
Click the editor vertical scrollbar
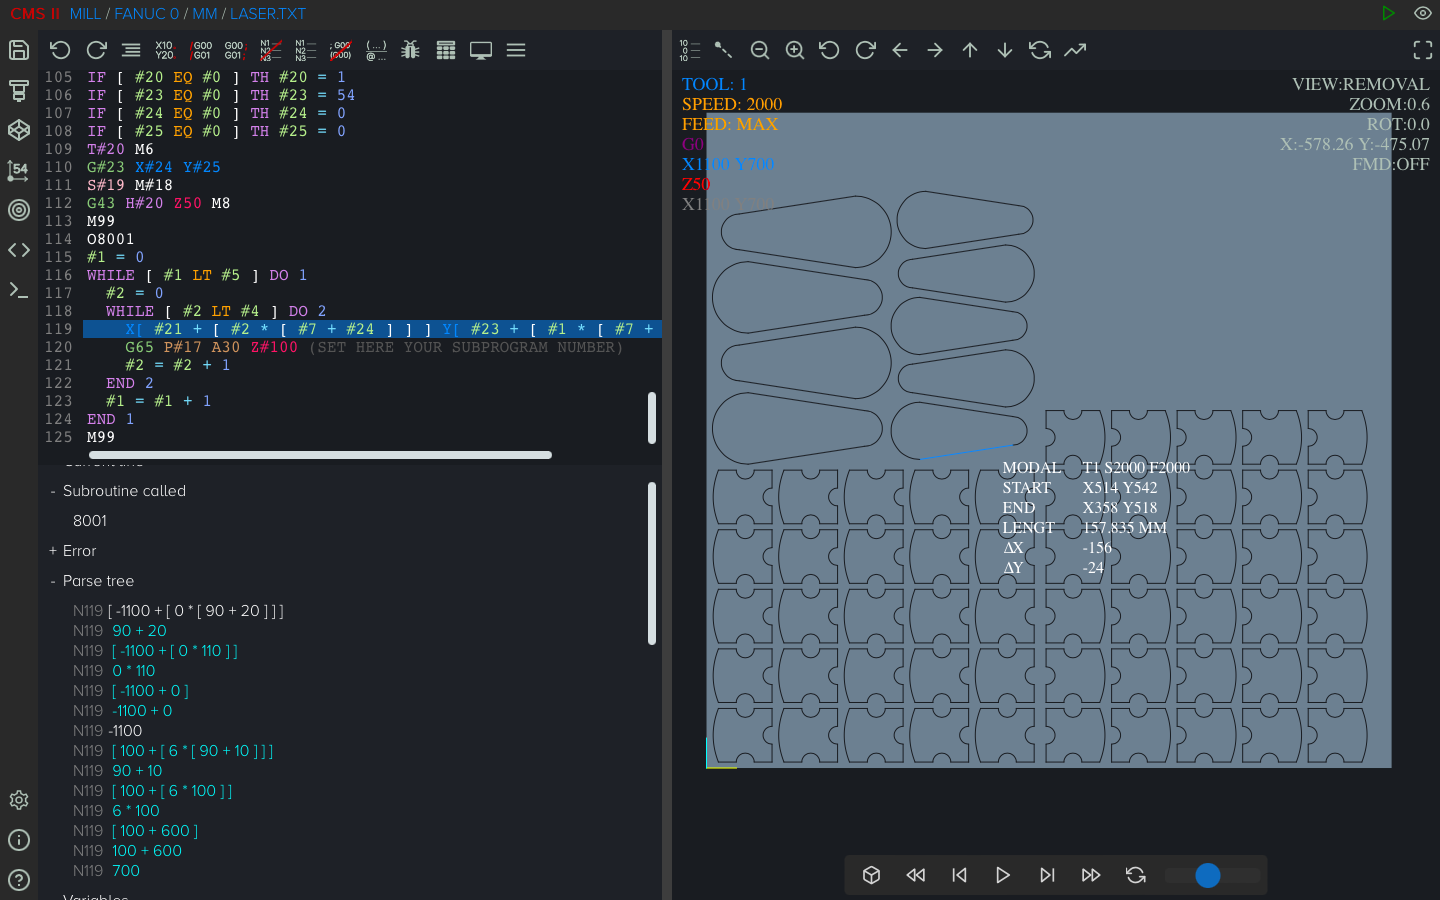pos(652,418)
